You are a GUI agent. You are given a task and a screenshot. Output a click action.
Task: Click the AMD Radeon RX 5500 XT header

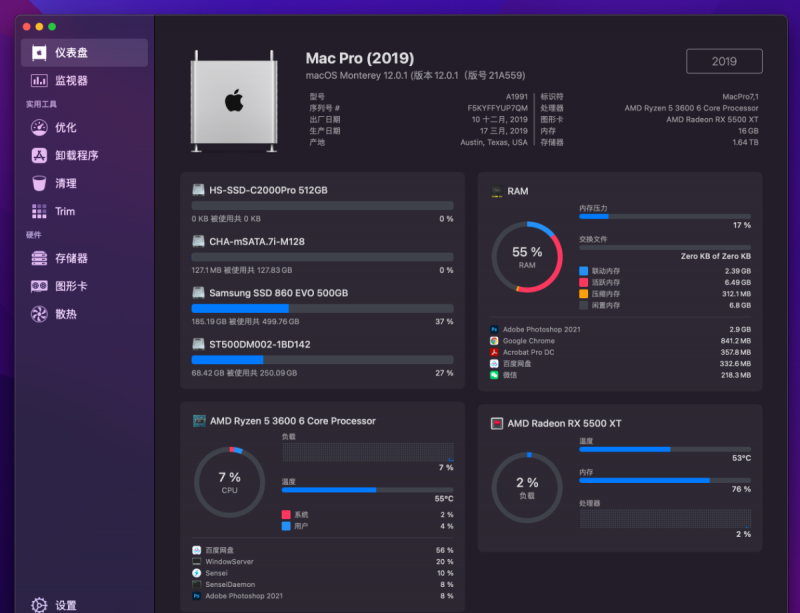[564, 423]
